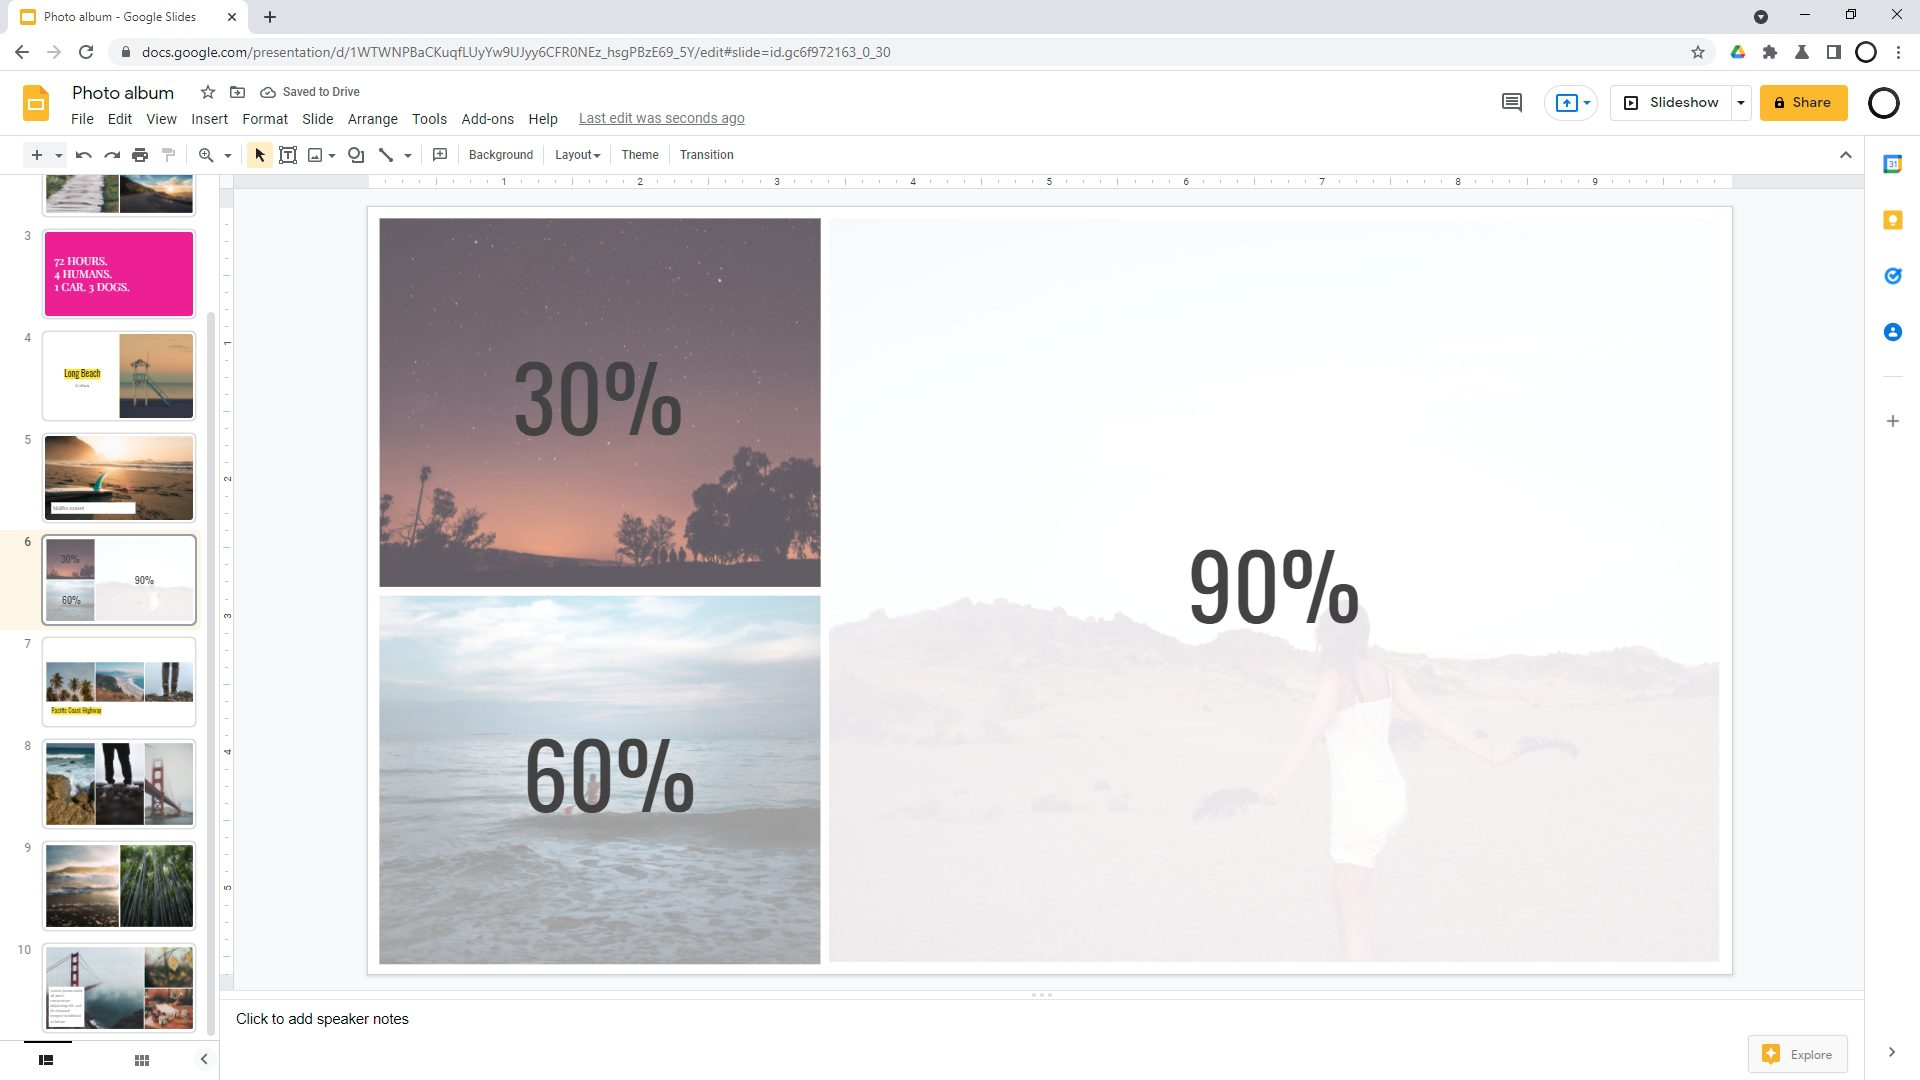Expand the Add-ons menu item
Screen dimensions: 1920x1080
tap(487, 119)
